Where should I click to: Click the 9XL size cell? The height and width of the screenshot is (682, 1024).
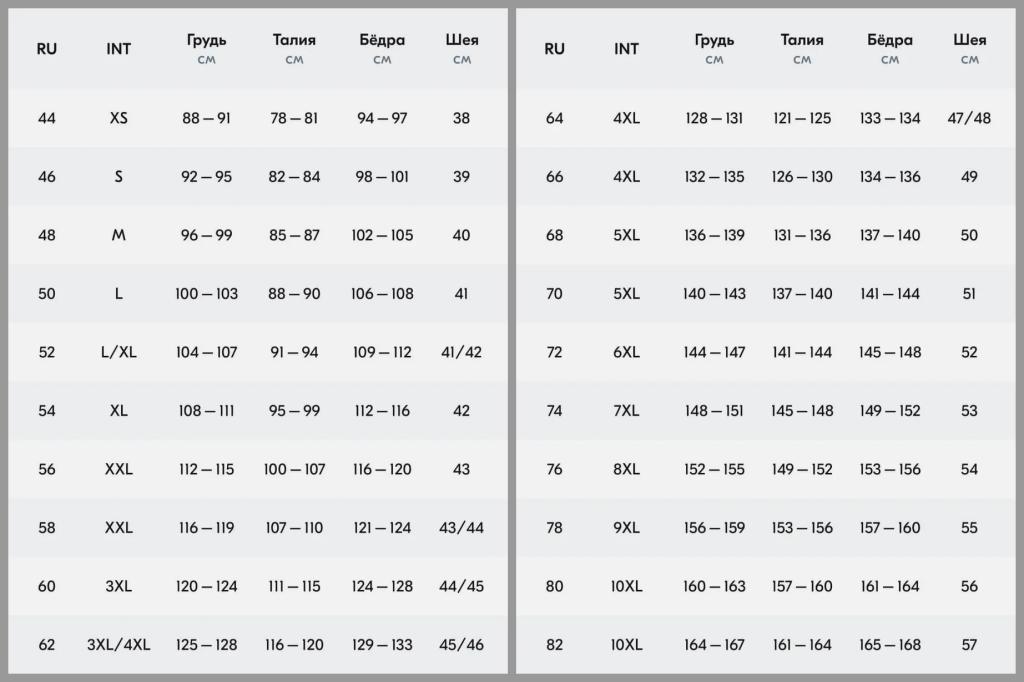click(626, 528)
